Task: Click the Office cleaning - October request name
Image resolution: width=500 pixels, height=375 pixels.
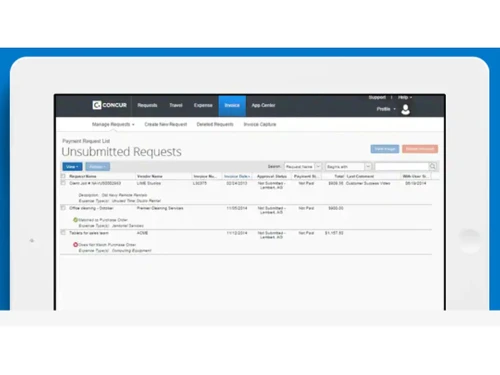Action: click(91, 208)
